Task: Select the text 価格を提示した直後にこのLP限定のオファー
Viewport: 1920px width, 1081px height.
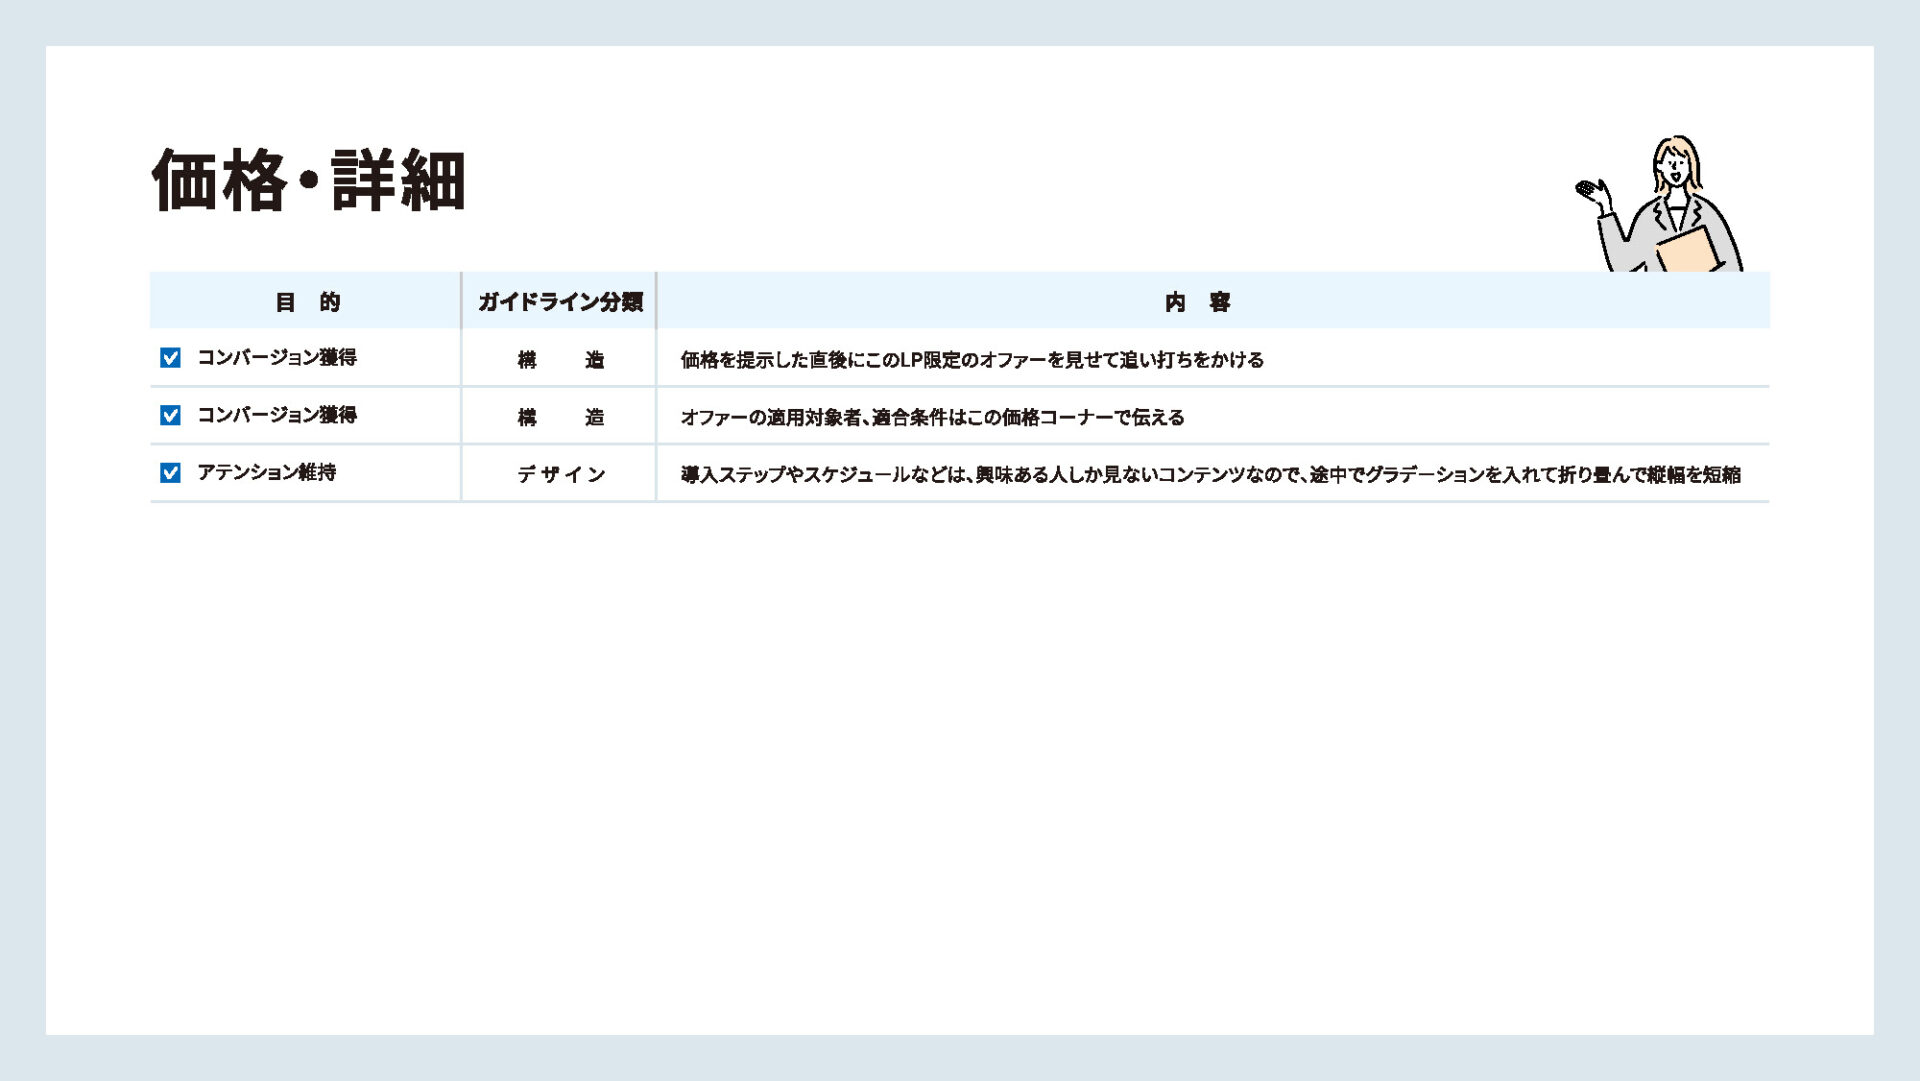Action: click(x=862, y=360)
